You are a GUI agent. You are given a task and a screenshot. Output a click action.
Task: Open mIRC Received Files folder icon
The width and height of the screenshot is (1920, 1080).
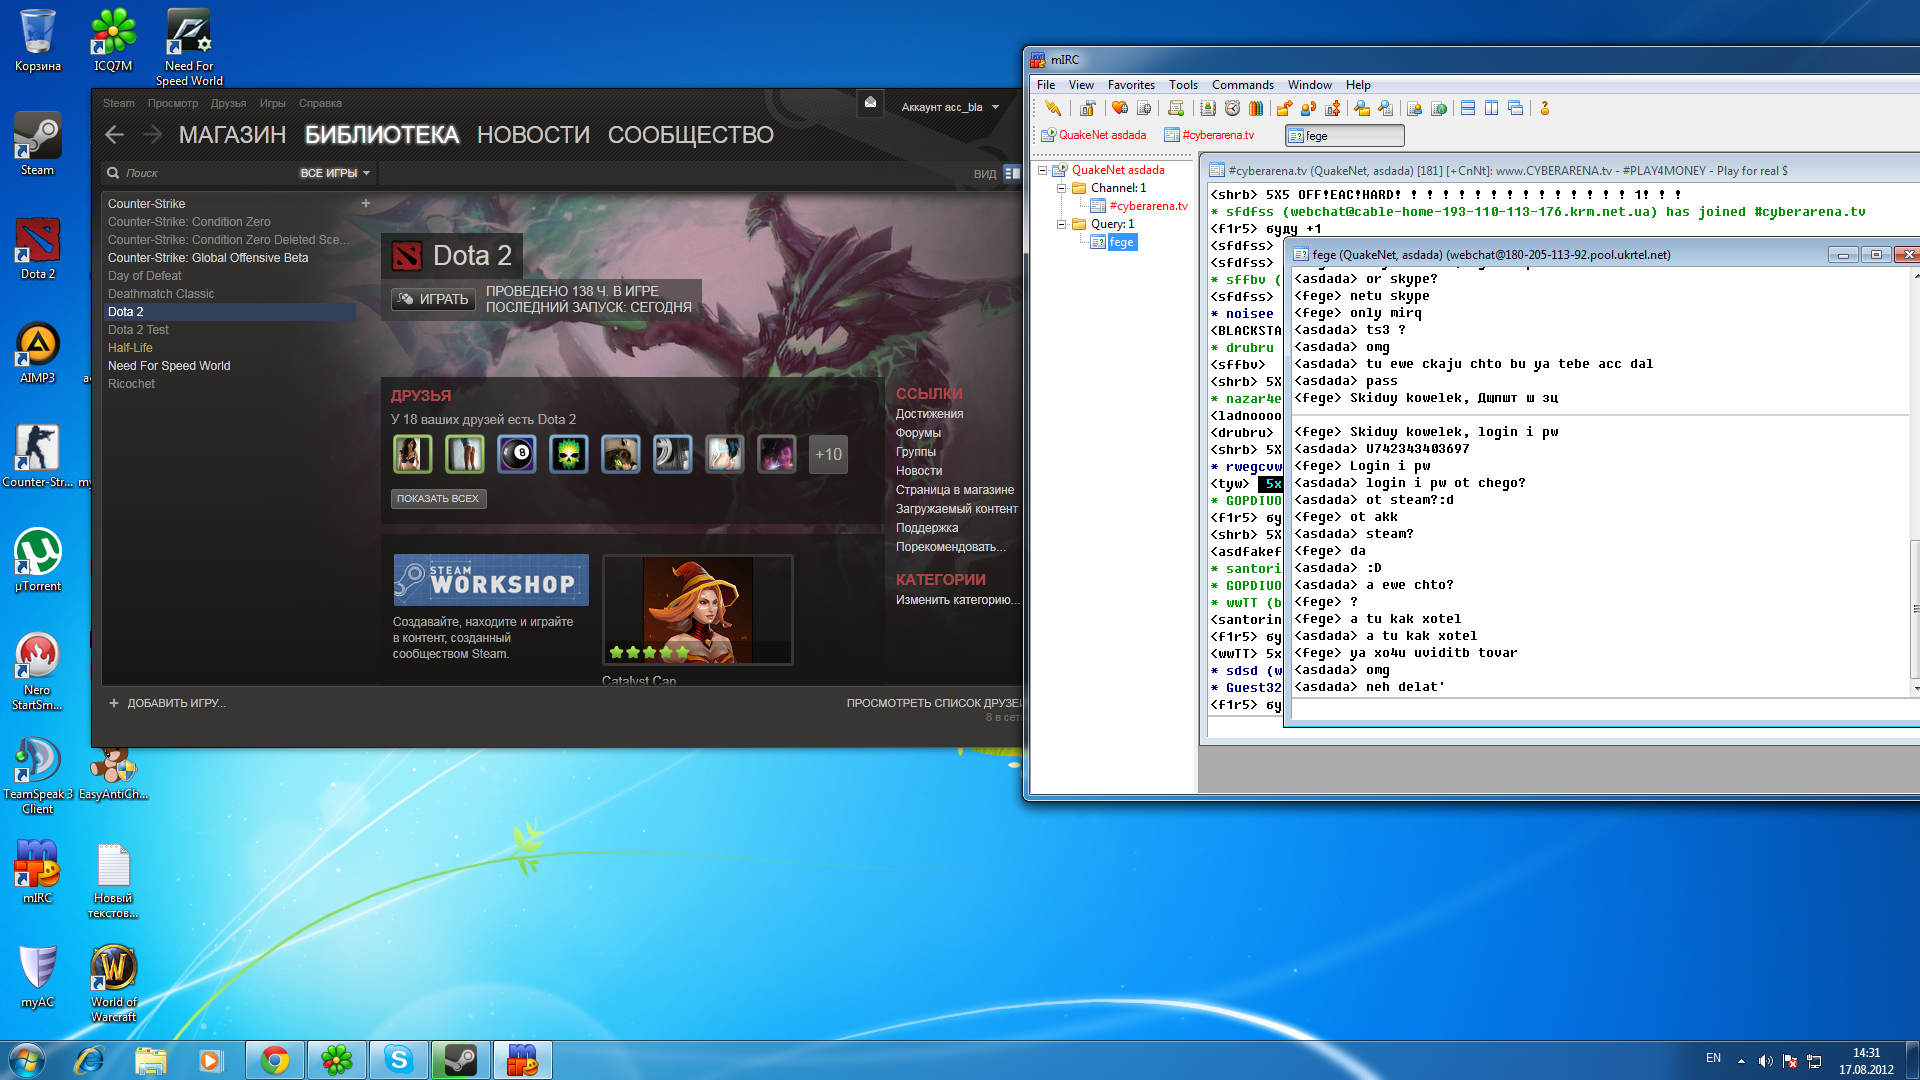pyautogui.click(x=1362, y=108)
